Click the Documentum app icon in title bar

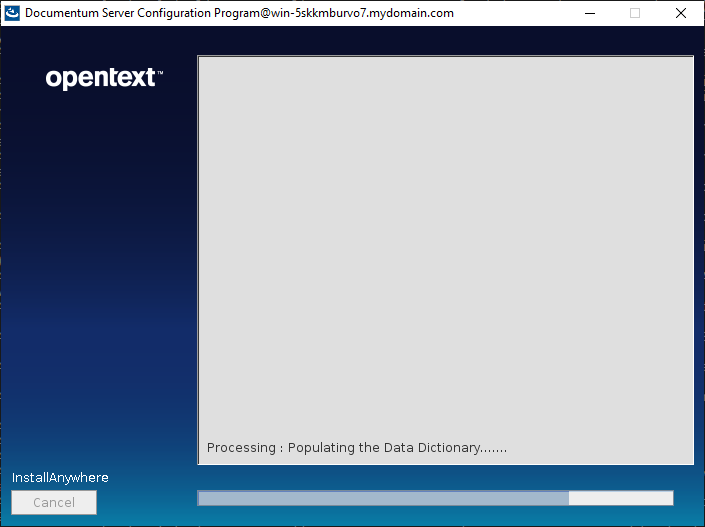click(12, 13)
